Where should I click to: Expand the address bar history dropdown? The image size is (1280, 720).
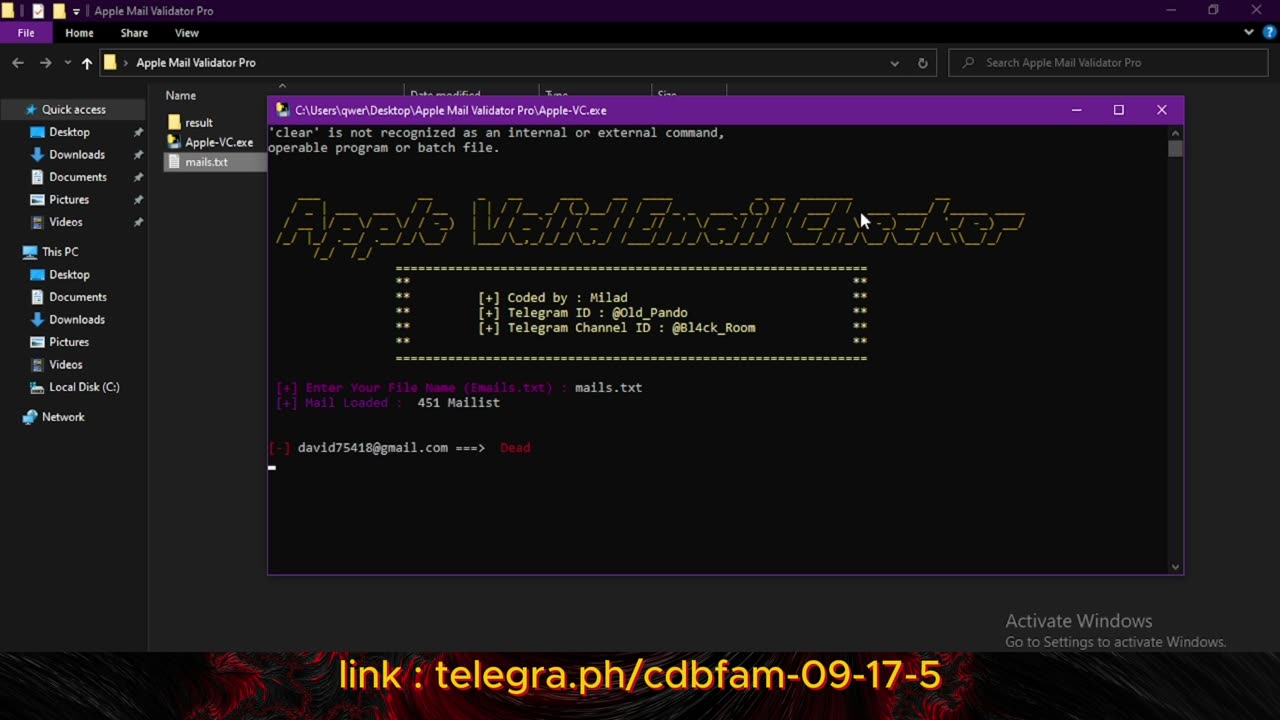click(x=894, y=63)
